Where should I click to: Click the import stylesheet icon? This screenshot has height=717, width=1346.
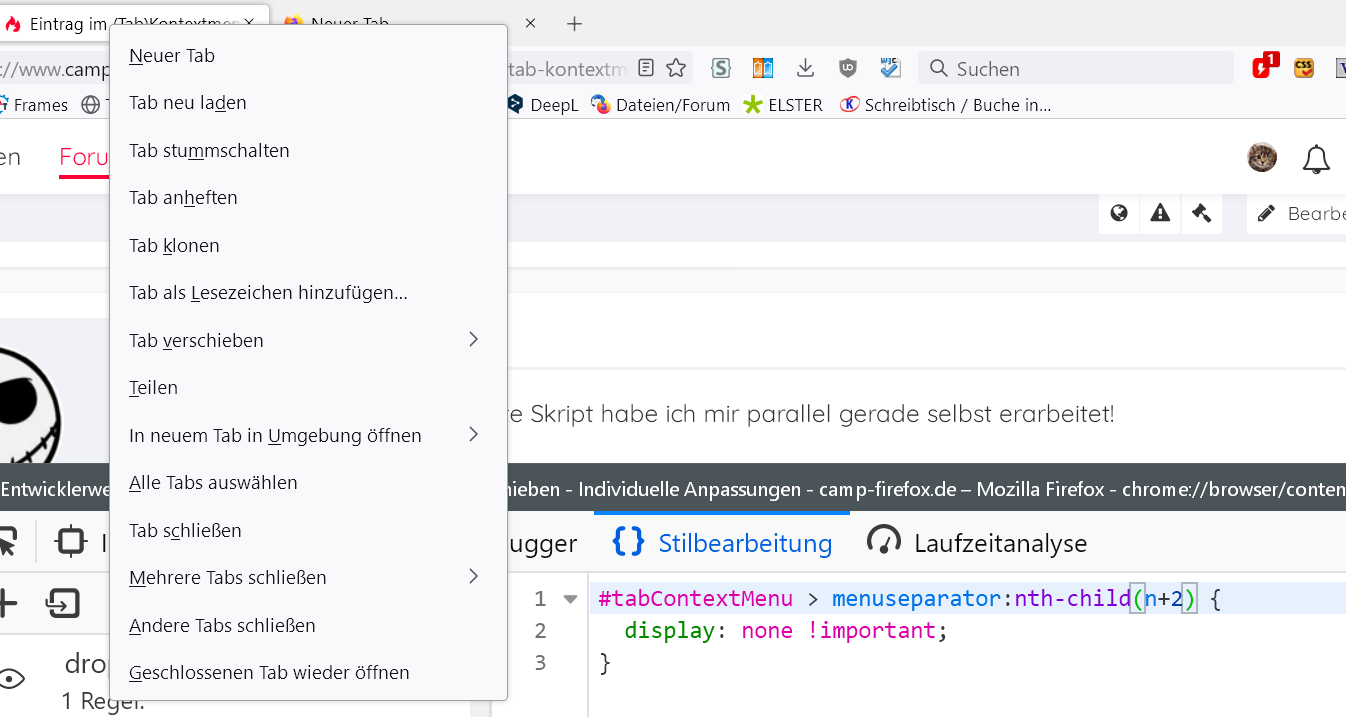tap(62, 603)
